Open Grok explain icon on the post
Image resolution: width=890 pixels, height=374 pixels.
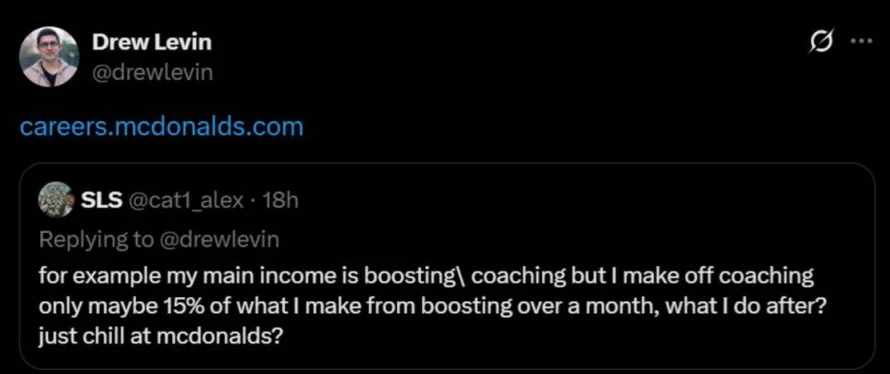pyautogui.click(x=825, y=43)
